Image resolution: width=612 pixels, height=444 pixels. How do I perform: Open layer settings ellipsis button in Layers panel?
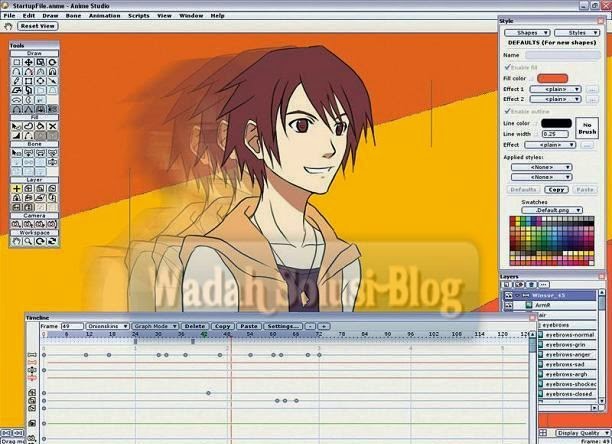pos(544,284)
